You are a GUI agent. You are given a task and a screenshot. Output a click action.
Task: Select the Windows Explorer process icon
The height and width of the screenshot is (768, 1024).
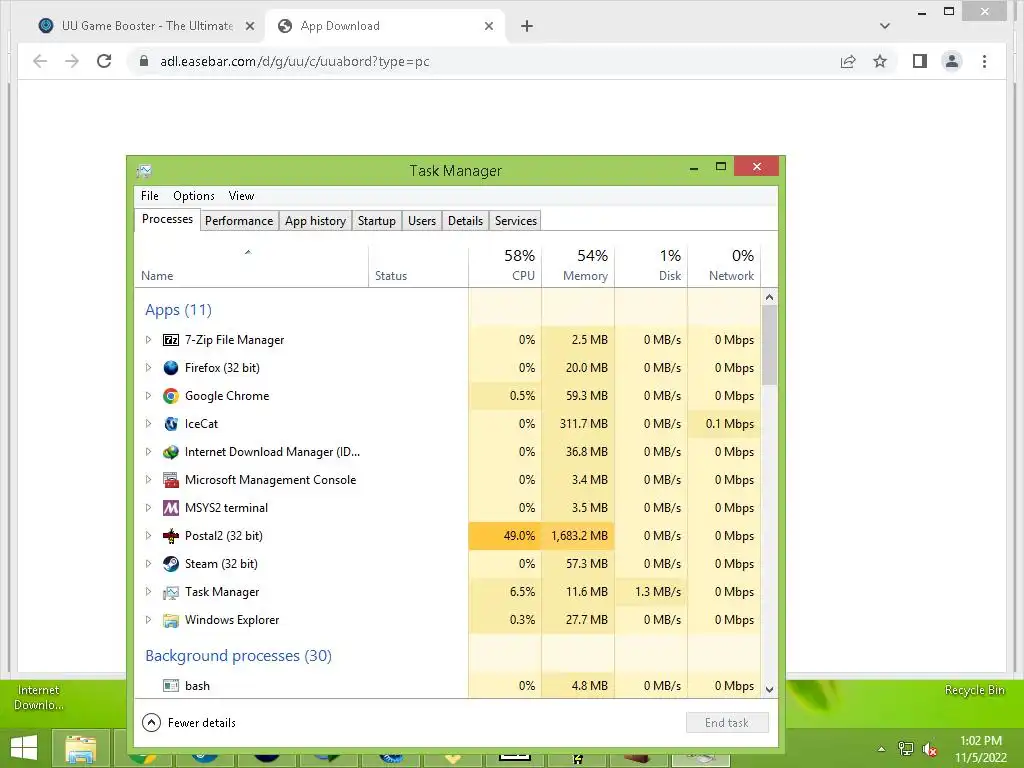pyautogui.click(x=170, y=620)
